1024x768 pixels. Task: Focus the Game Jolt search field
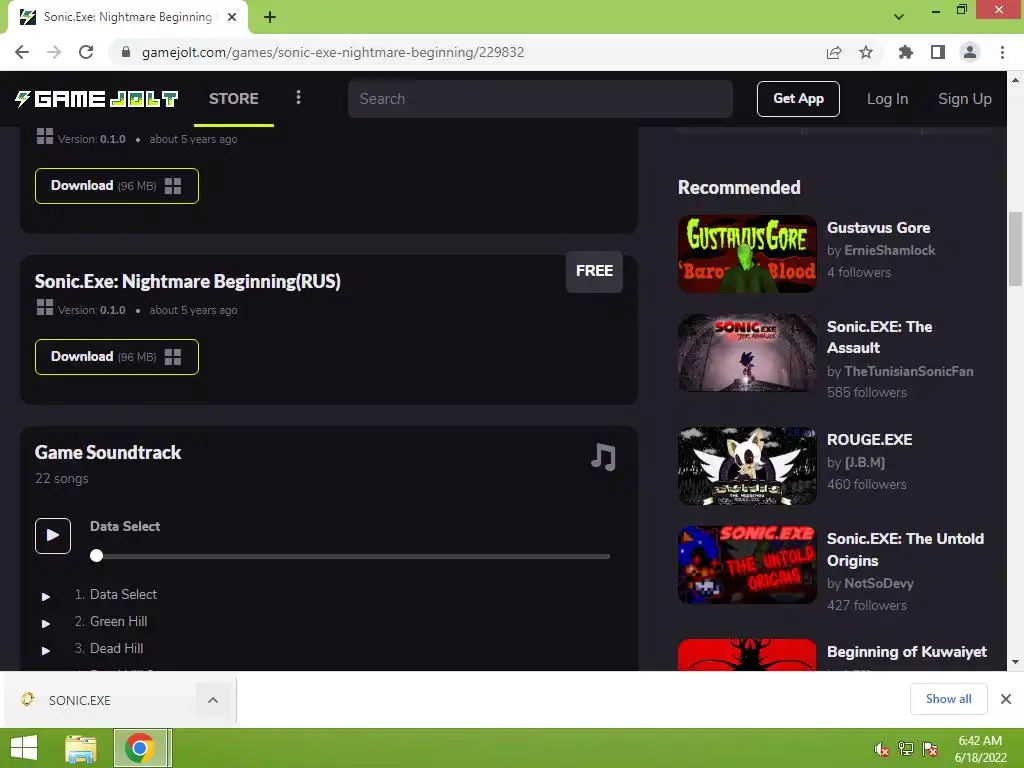[x=540, y=99]
